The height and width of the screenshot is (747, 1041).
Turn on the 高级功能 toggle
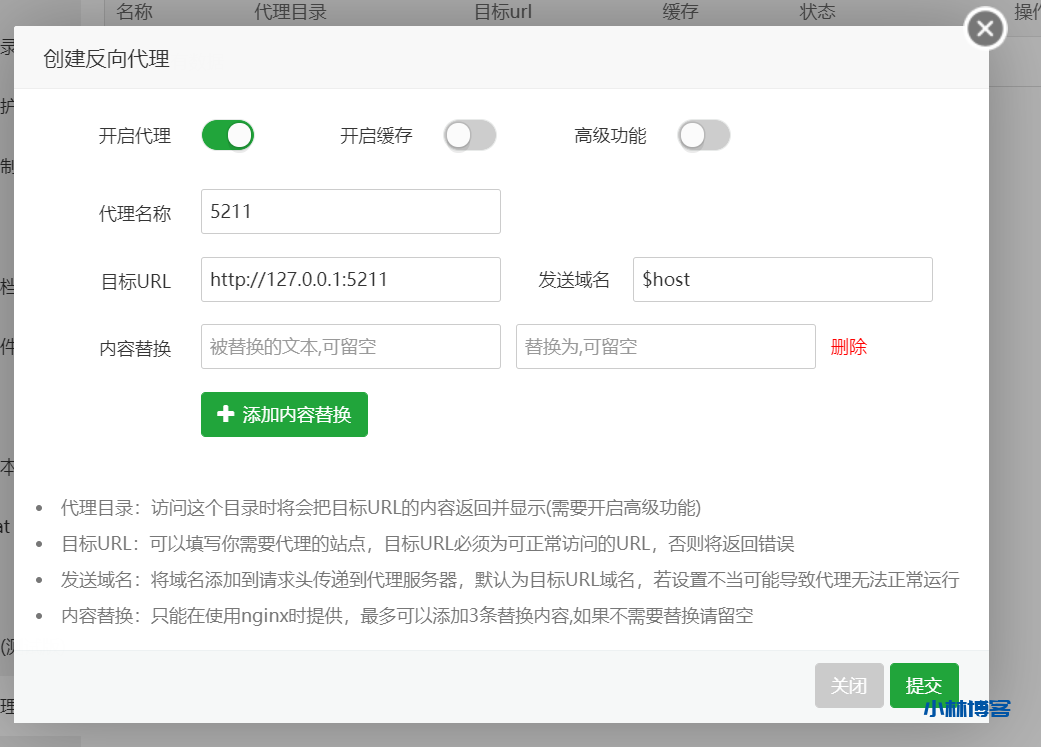pos(704,136)
